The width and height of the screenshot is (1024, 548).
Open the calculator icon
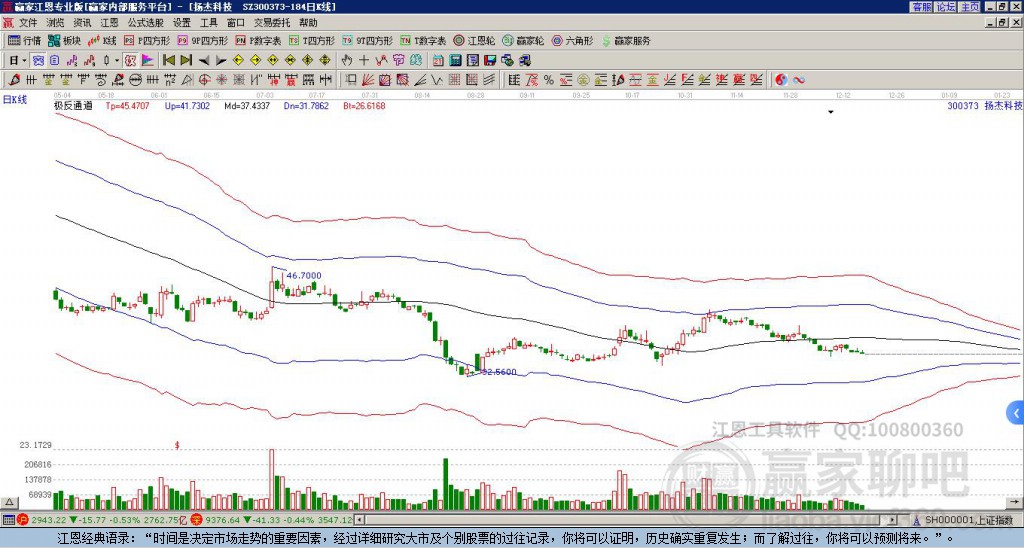tap(455, 60)
